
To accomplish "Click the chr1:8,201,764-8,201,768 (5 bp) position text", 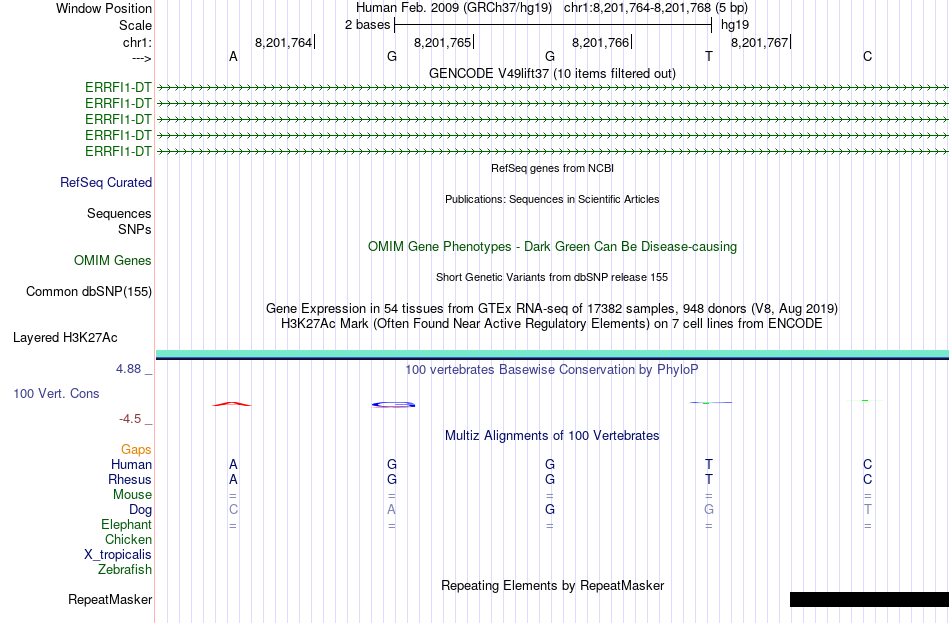I will 656,8.
